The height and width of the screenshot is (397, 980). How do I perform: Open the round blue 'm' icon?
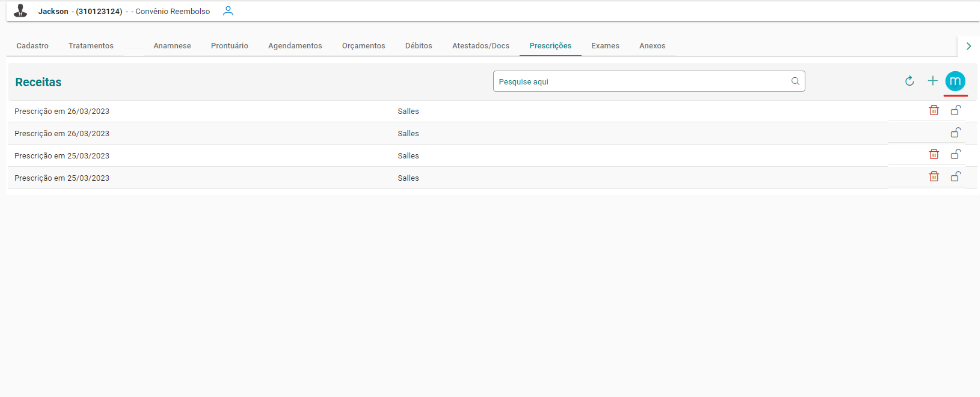pos(955,81)
